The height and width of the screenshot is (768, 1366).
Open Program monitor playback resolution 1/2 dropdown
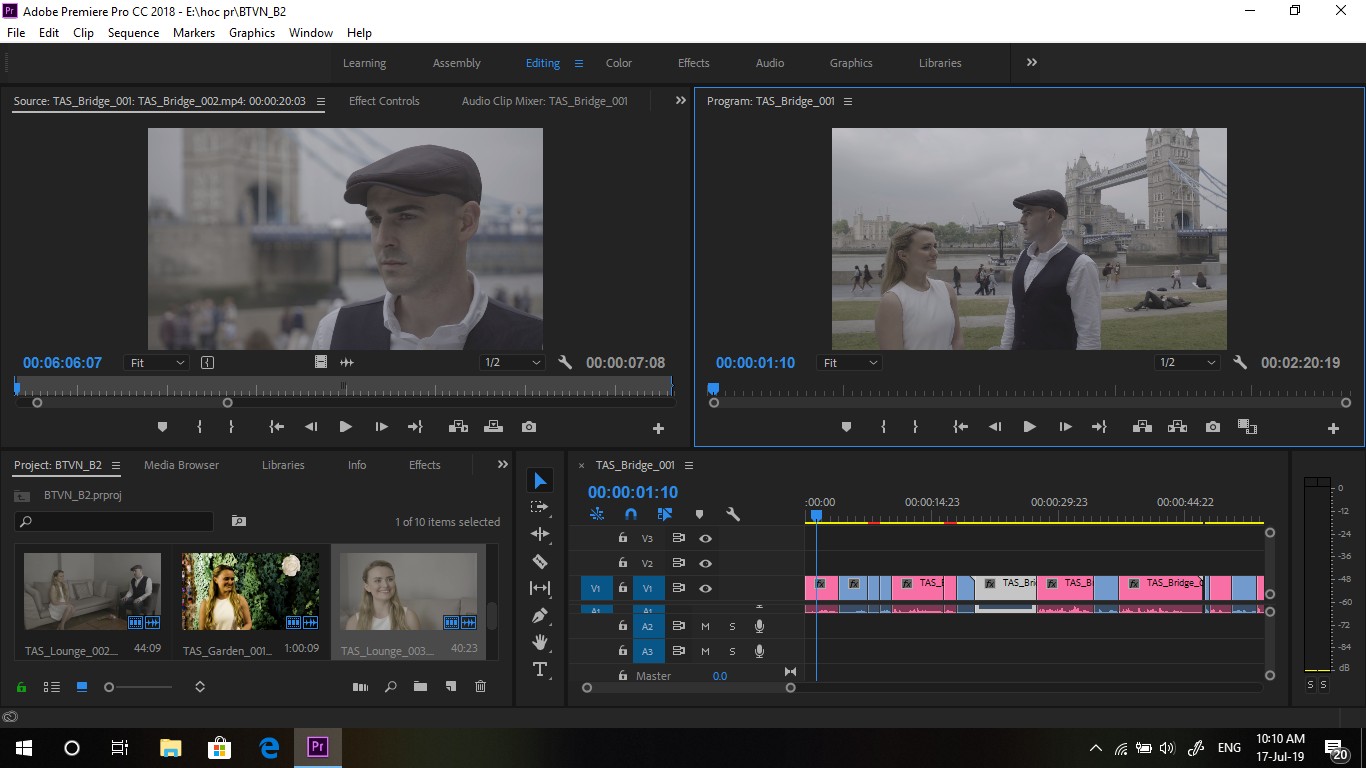point(1187,363)
